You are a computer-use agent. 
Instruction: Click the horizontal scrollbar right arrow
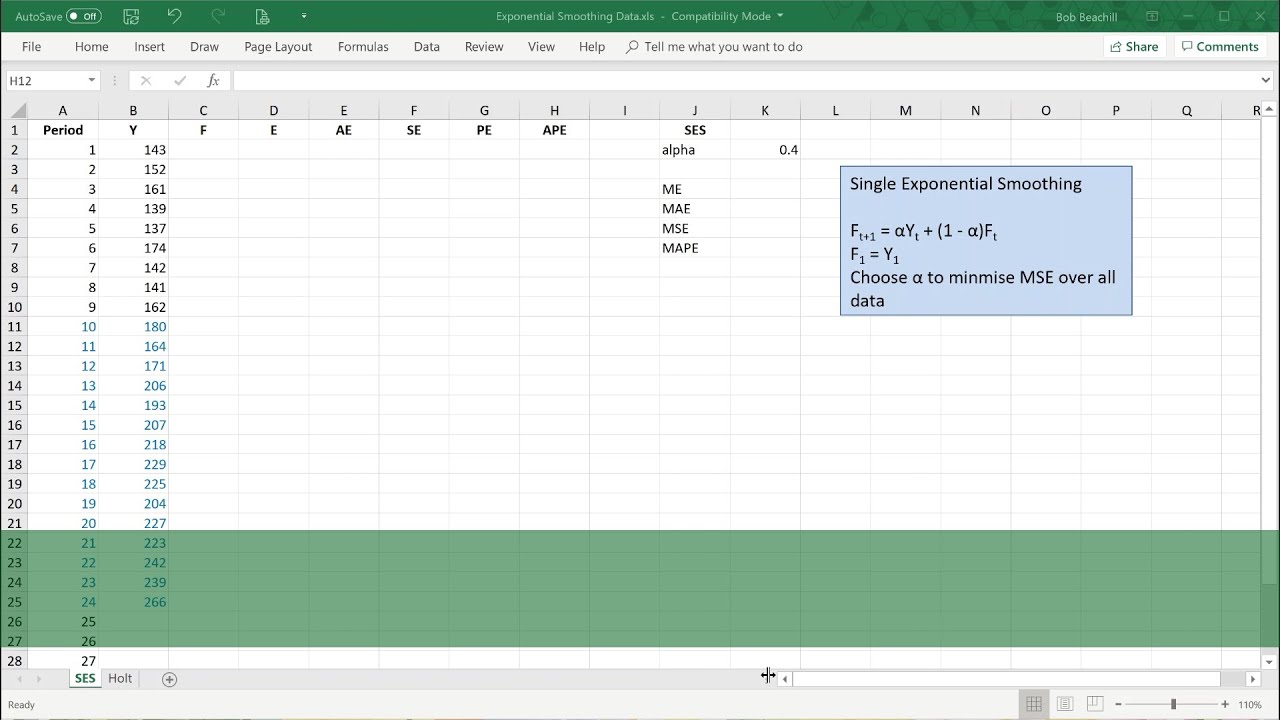1252,679
